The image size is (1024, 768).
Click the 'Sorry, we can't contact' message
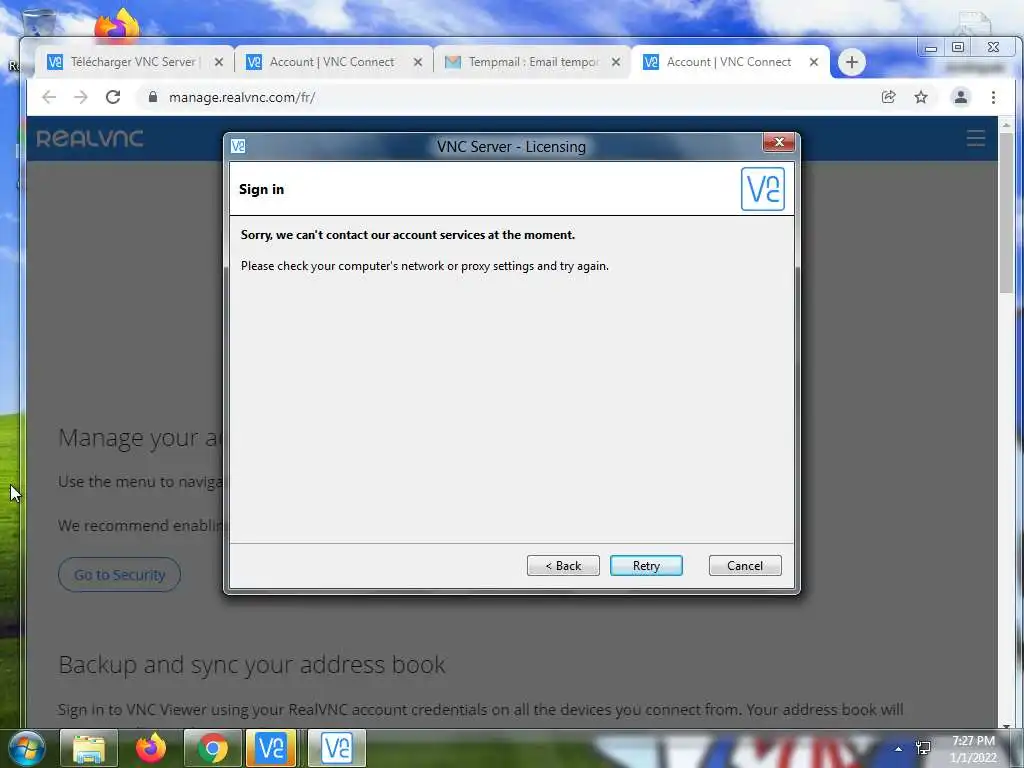(x=408, y=235)
